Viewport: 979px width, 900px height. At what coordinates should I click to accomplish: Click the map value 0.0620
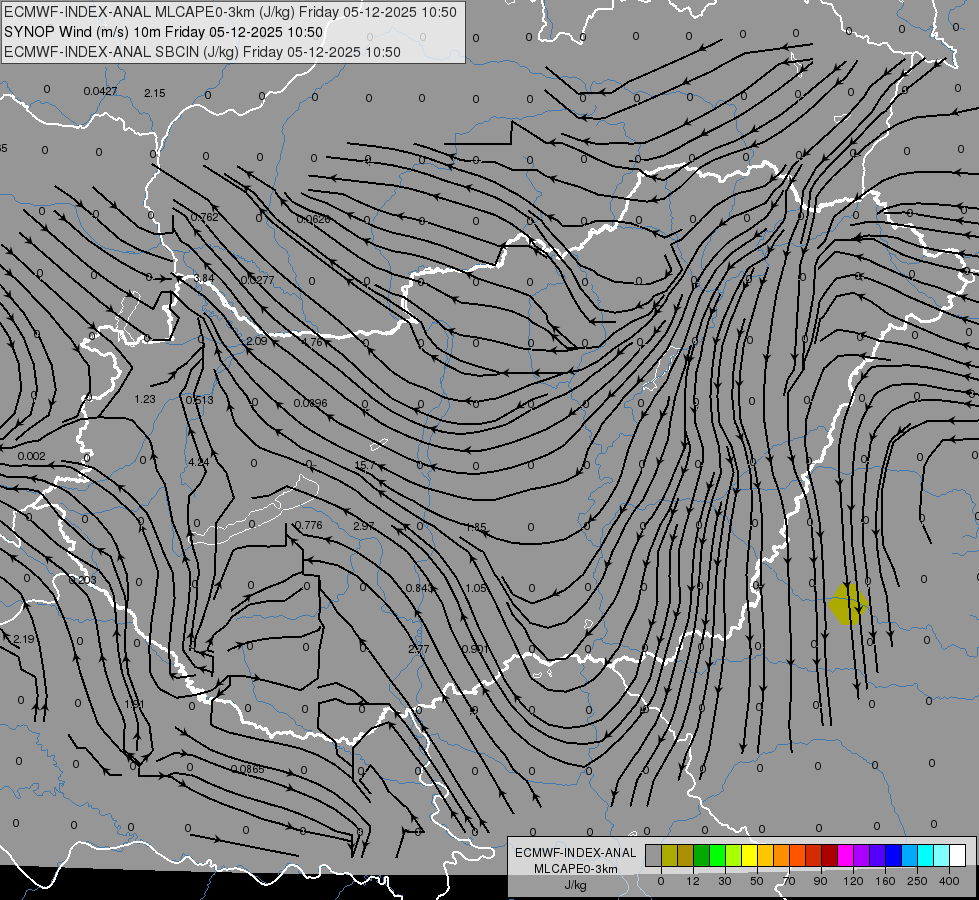point(313,219)
